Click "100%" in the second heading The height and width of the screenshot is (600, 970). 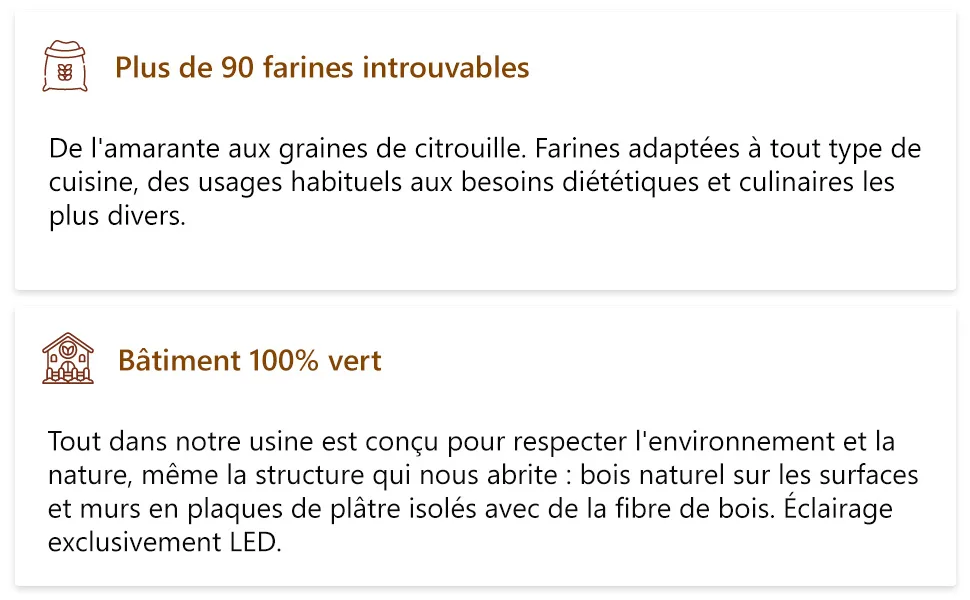pos(284,361)
